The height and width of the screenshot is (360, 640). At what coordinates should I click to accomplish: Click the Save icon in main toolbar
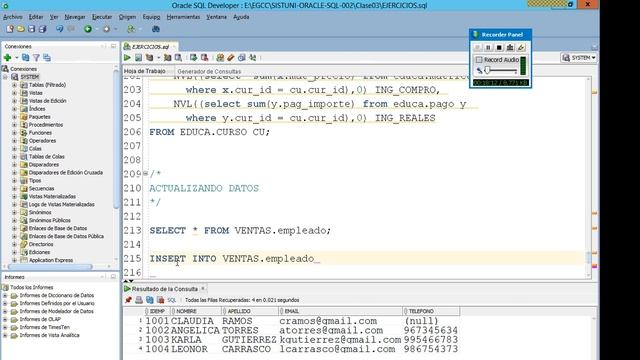tap(31, 29)
